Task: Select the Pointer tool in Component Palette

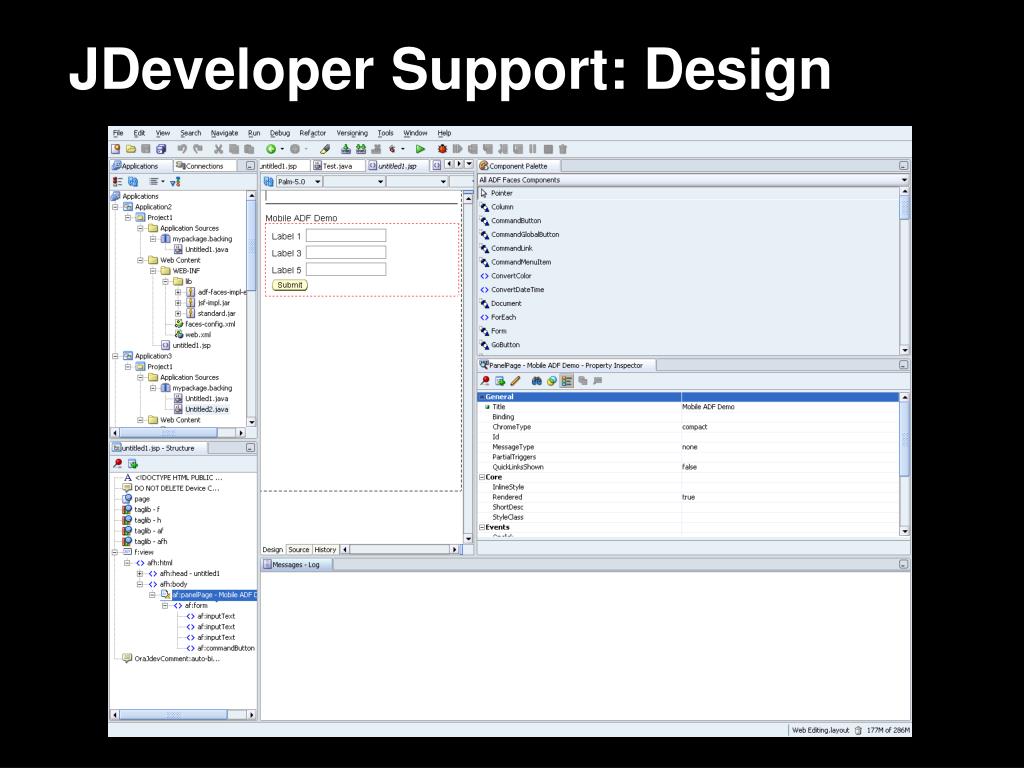Action: click(x=501, y=193)
